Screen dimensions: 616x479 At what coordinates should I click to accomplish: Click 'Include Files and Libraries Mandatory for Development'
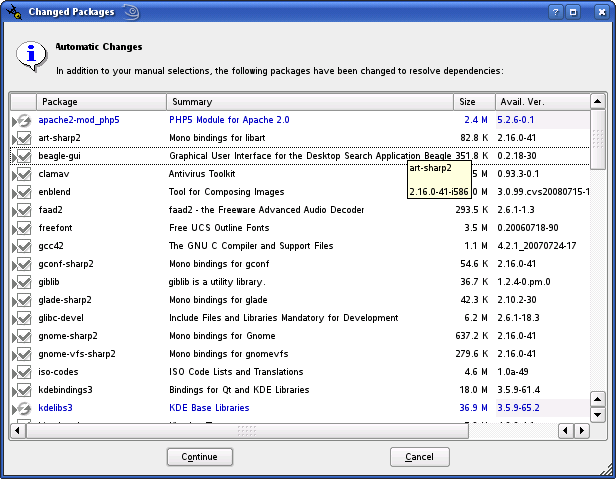point(284,318)
